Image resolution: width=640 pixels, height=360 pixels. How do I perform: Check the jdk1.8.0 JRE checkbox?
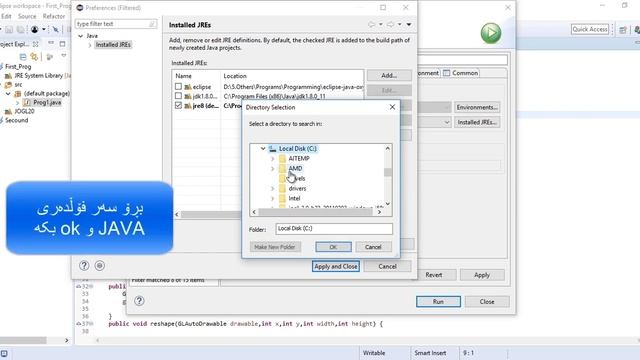tap(178, 96)
